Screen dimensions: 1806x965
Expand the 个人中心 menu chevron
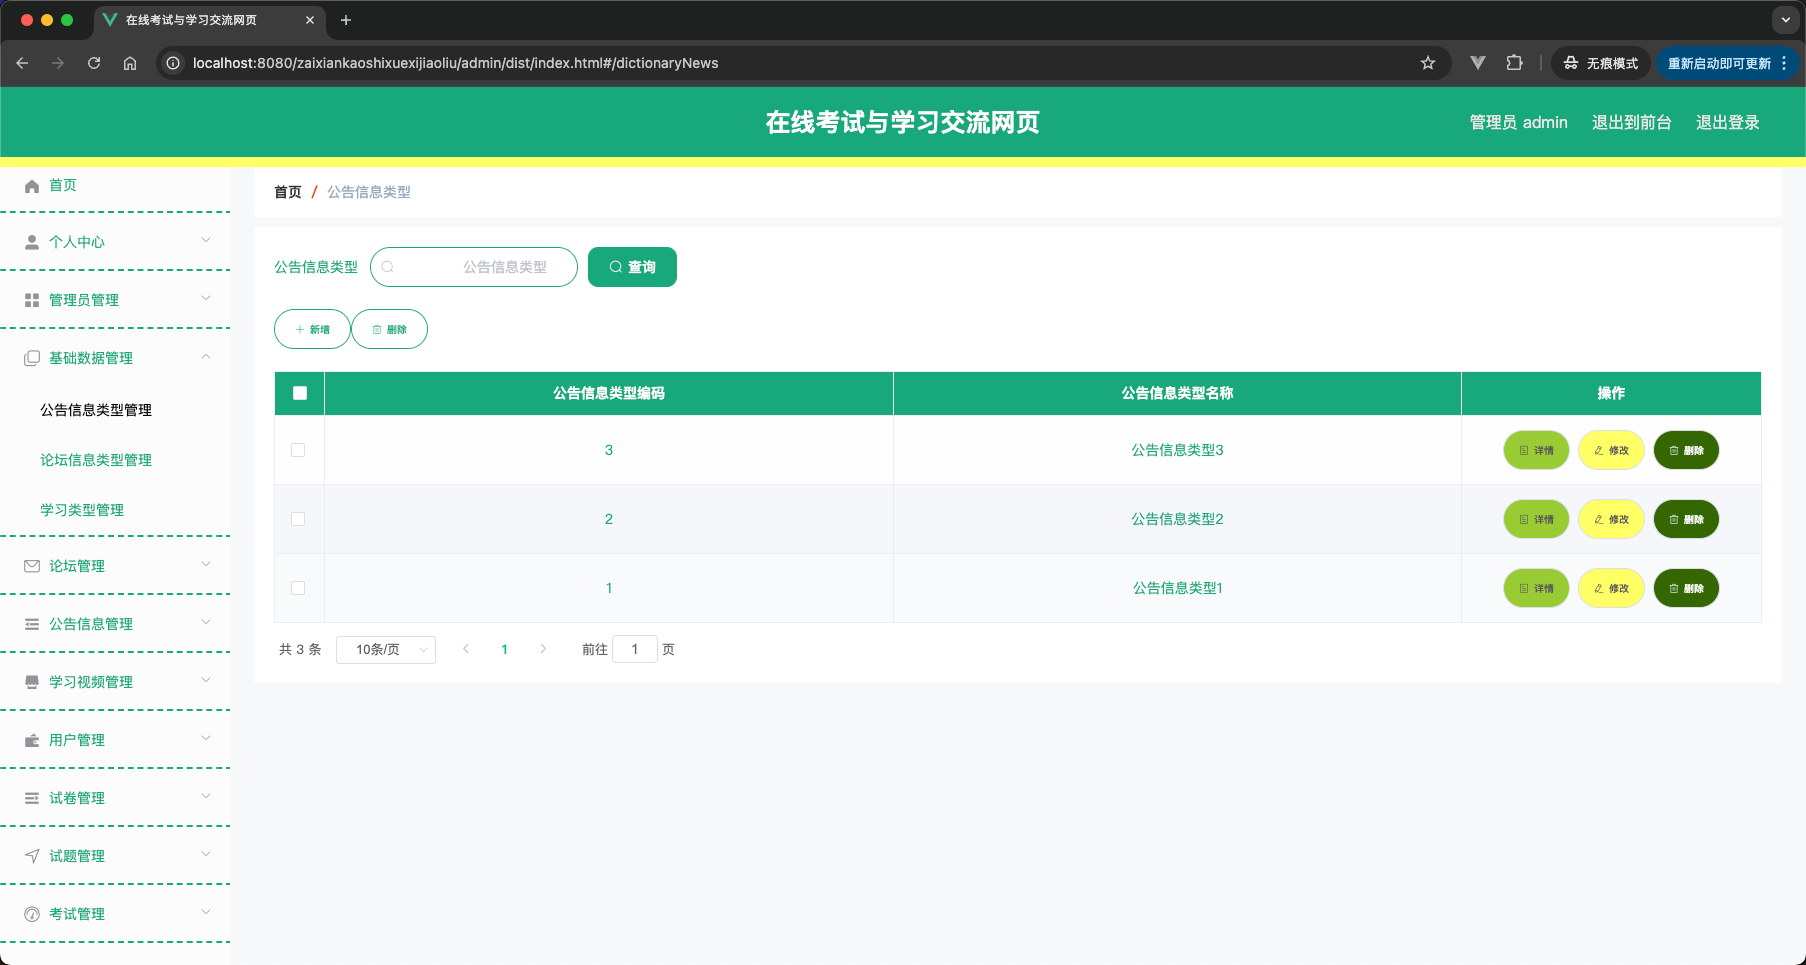(x=206, y=240)
